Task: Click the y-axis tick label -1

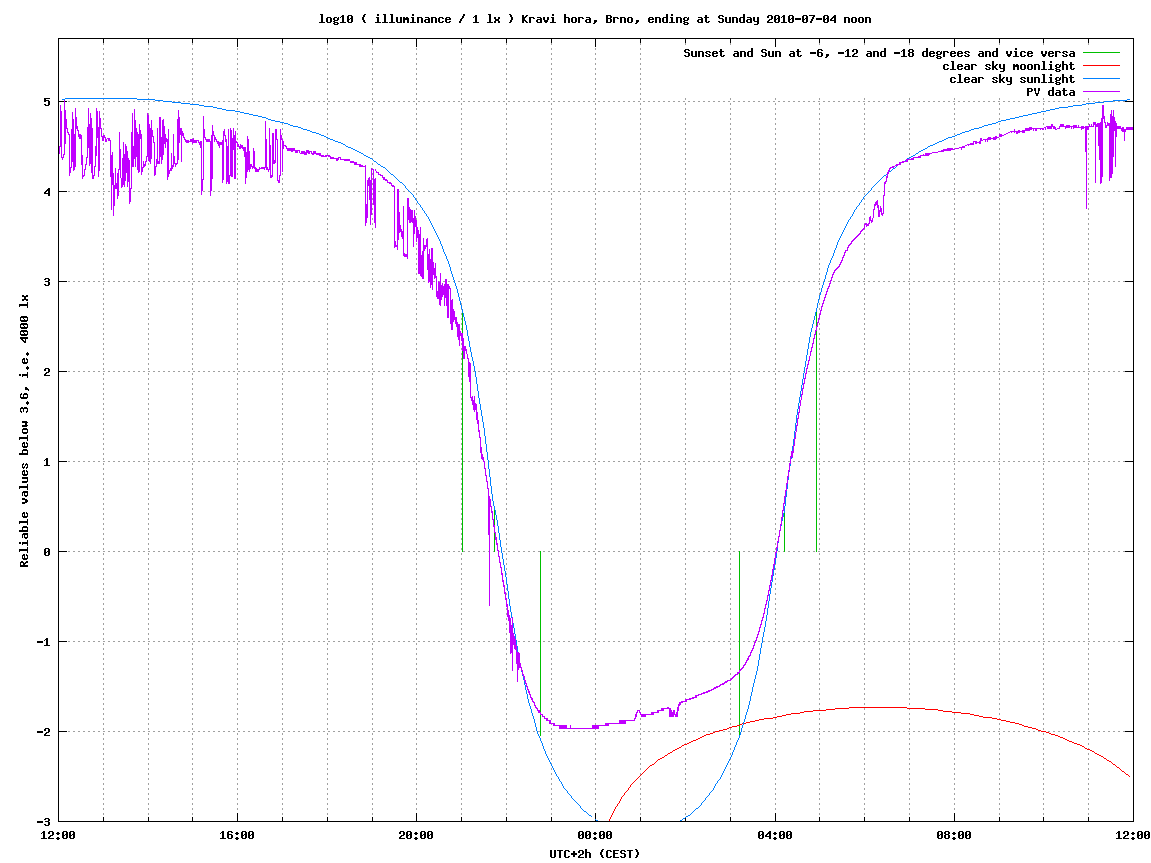Action: pyautogui.click(x=44, y=642)
